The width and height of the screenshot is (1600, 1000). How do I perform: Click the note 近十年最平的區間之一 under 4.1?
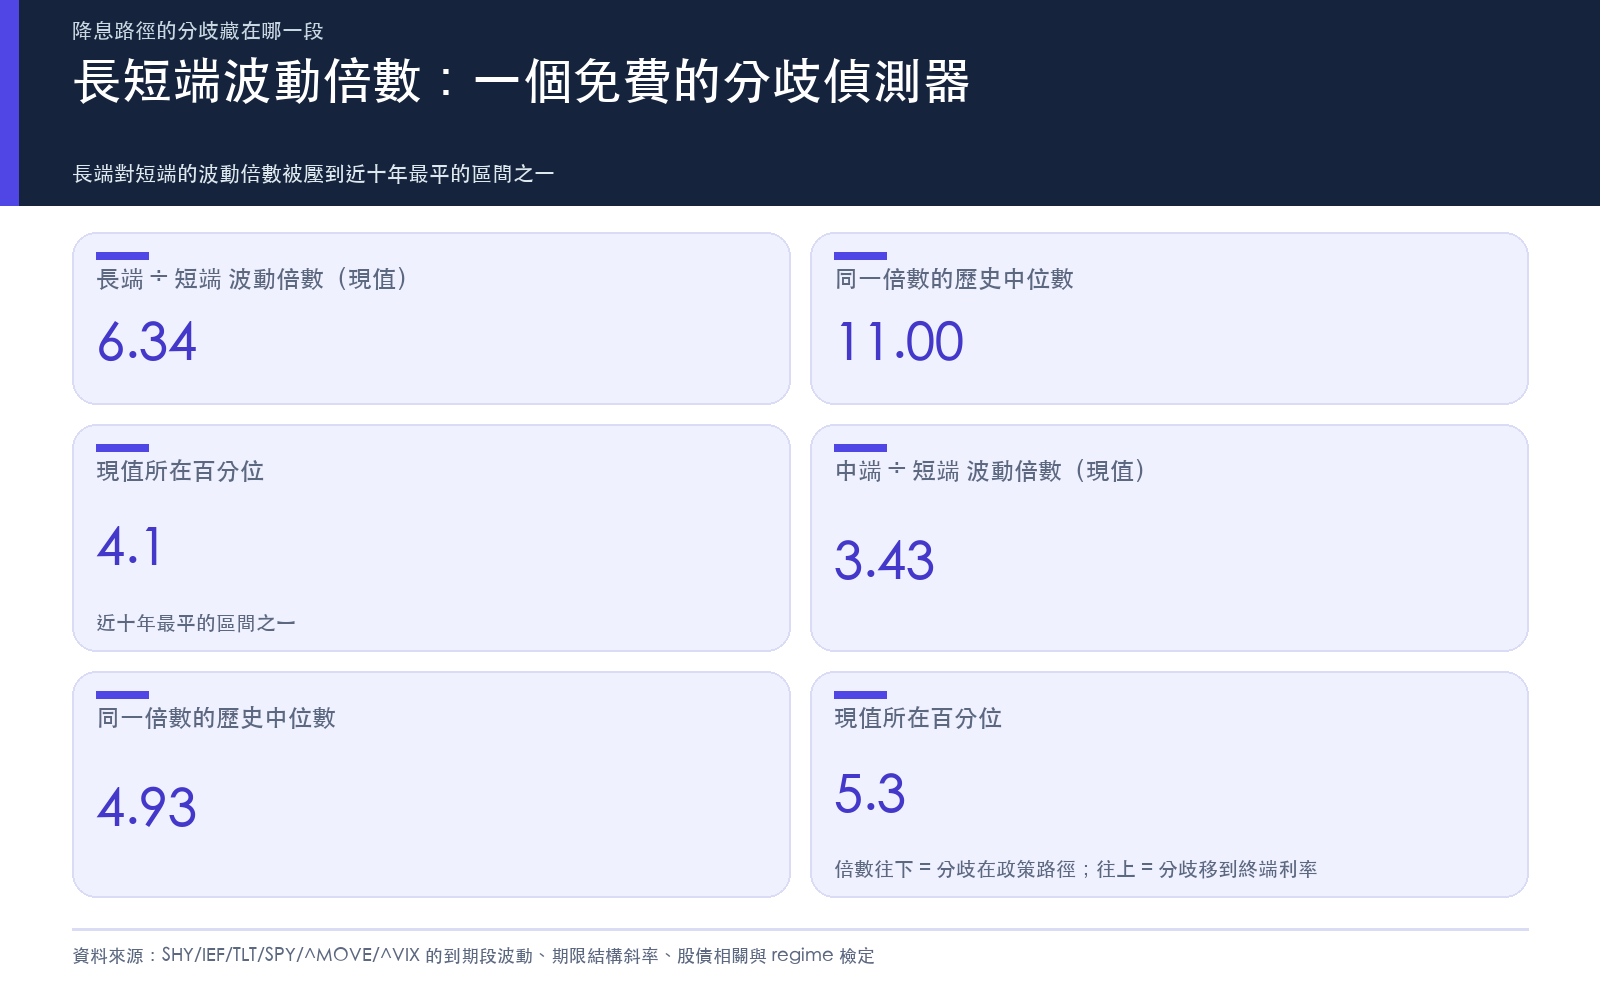tap(196, 623)
